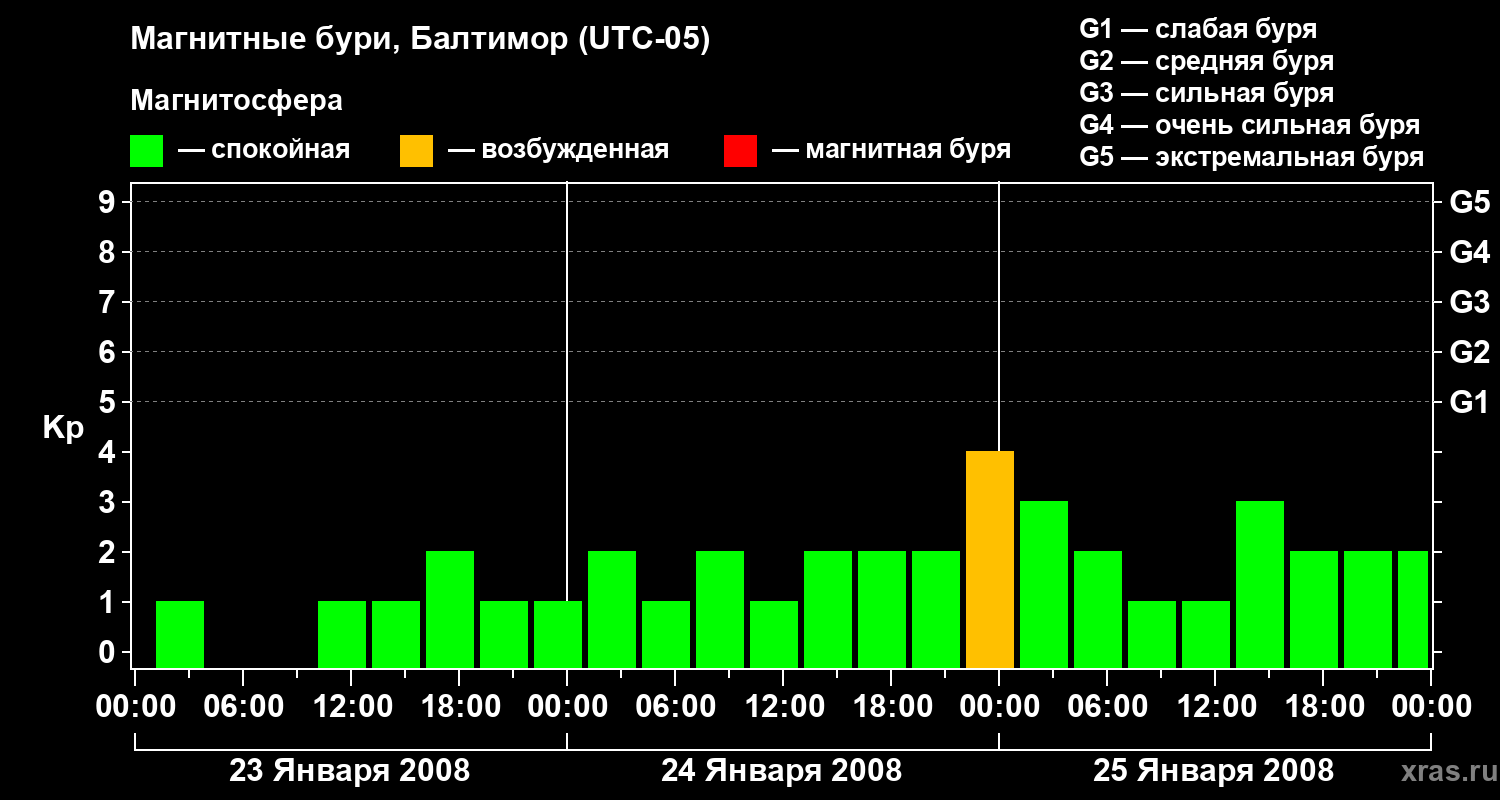Click the right-axis 'G2' level label
Image resolution: width=1500 pixels, height=800 pixels.
tap(1470, 352)
